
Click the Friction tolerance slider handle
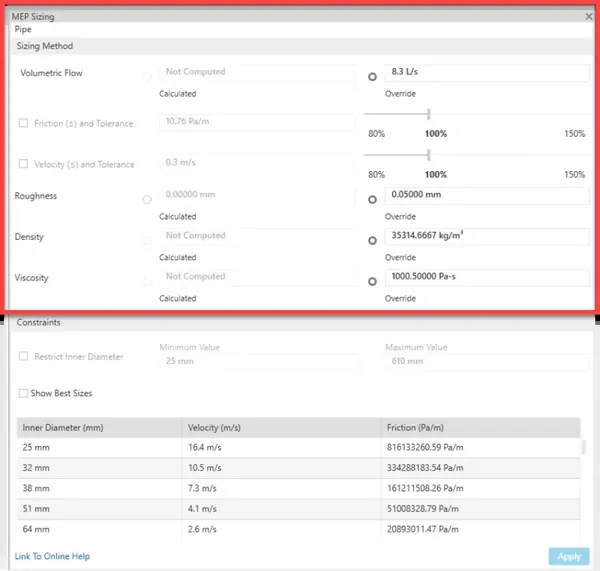click(429, 114)
